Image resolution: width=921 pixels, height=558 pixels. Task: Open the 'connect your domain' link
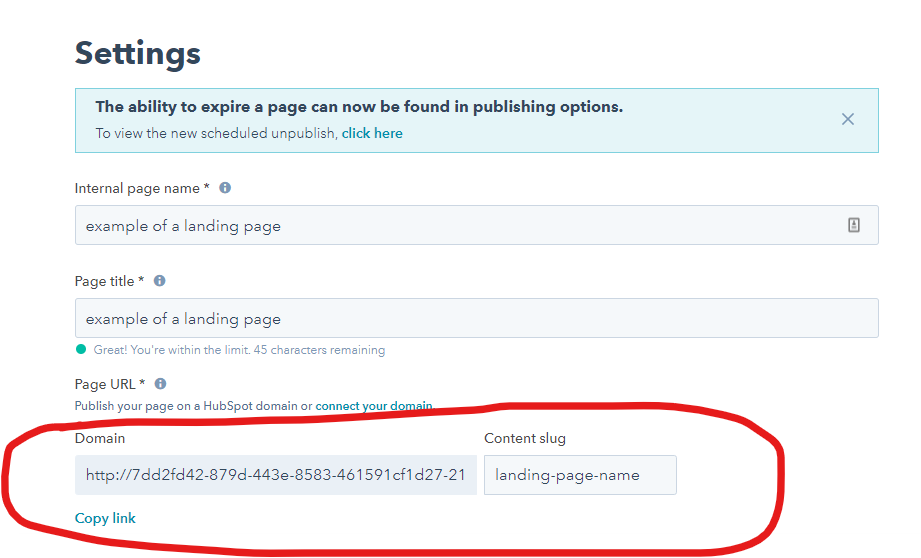374,406
